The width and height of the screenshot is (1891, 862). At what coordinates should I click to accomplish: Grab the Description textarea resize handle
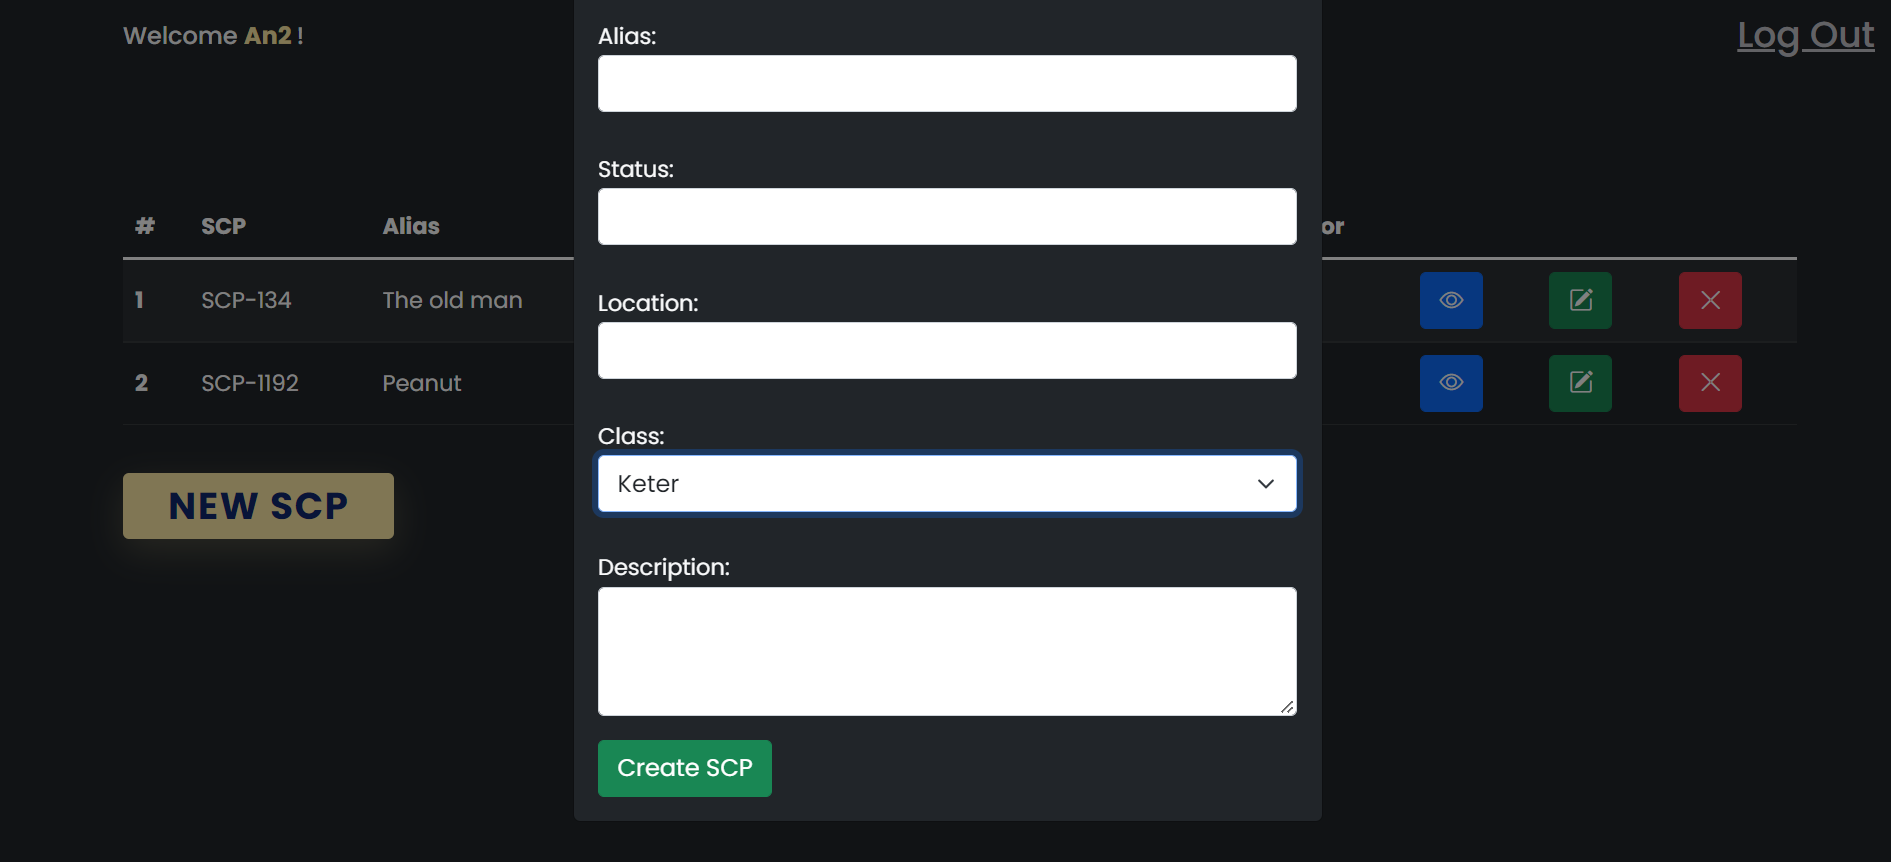click(x=1287, y=707)
